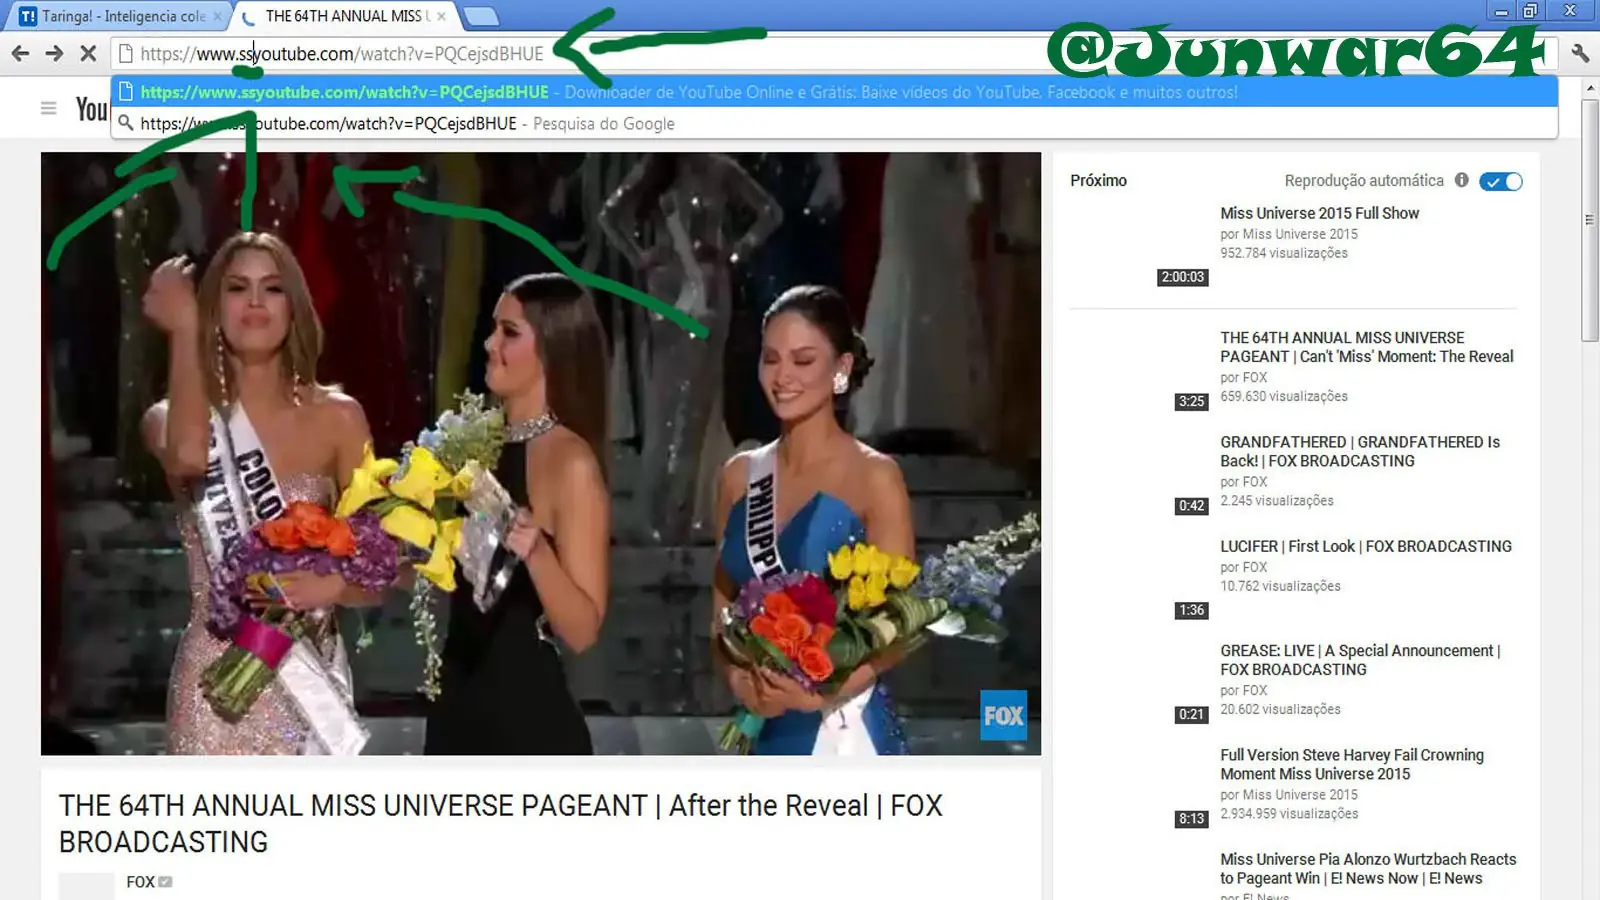The image size is (1600, 900).
Task: Click the Taringa tab favicon
Action: (28, 16)
